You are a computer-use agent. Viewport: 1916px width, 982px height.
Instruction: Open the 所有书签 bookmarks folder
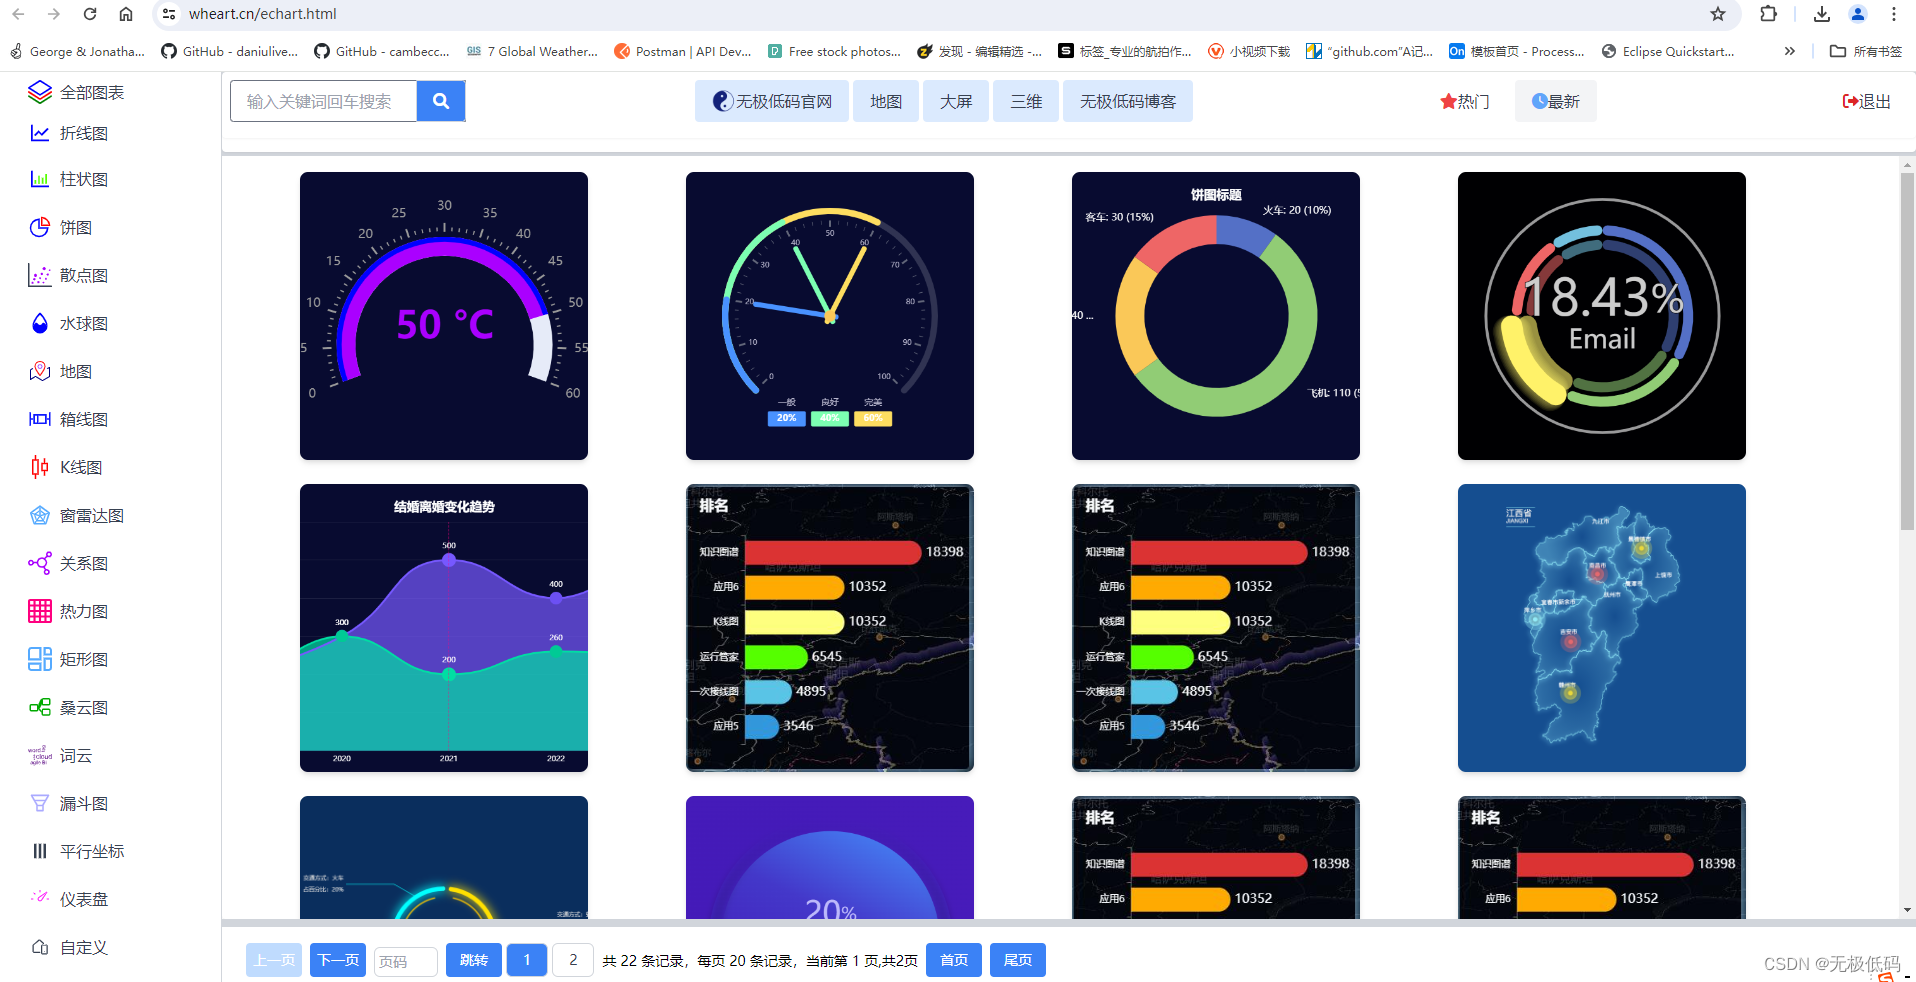coord(1866,51)
